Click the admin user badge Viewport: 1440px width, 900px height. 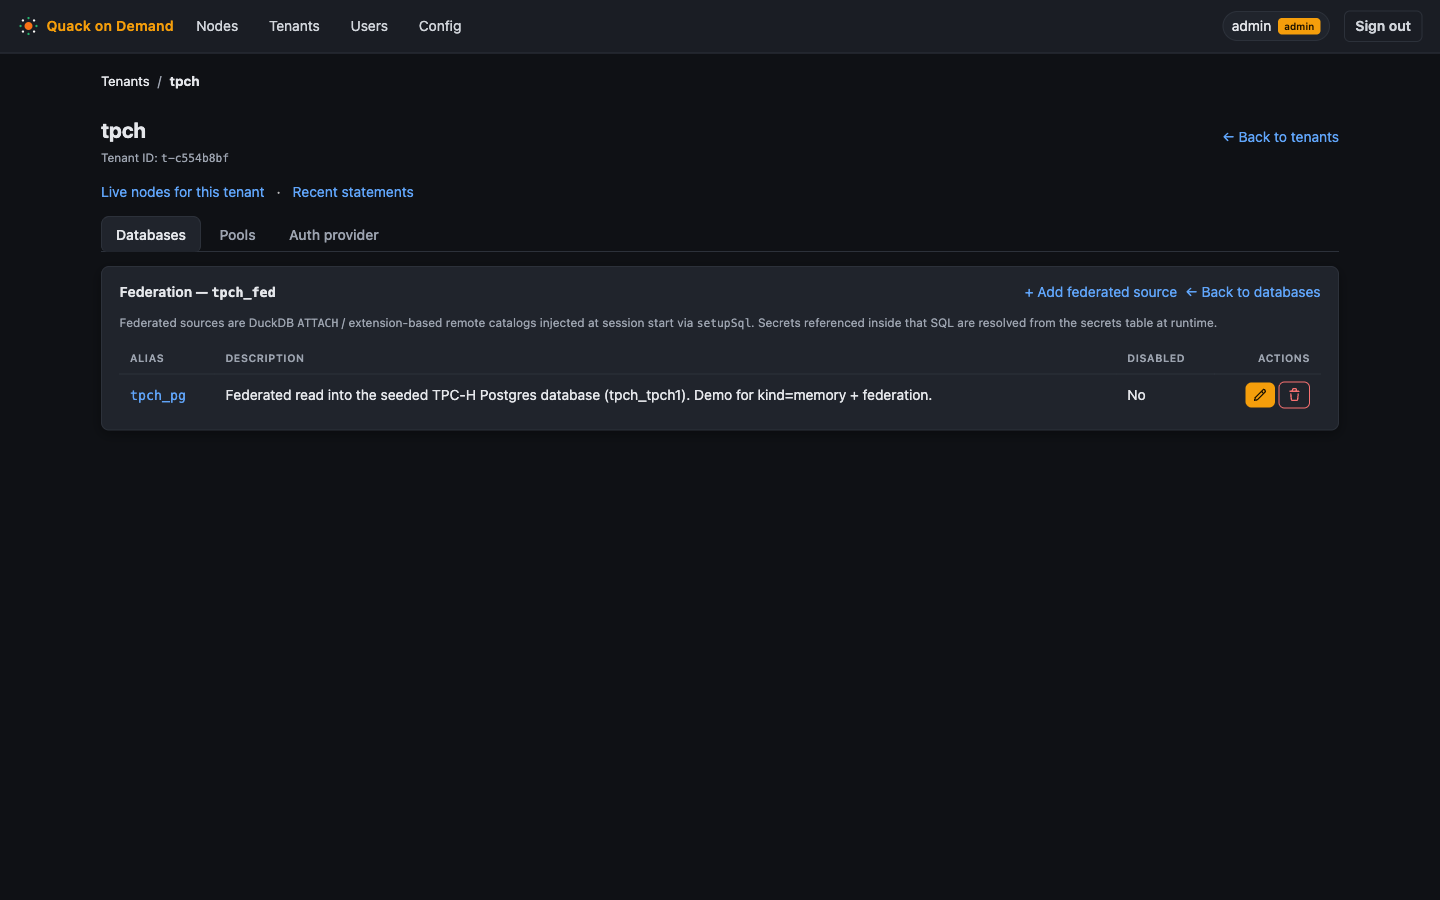[x=1275, y=26]
